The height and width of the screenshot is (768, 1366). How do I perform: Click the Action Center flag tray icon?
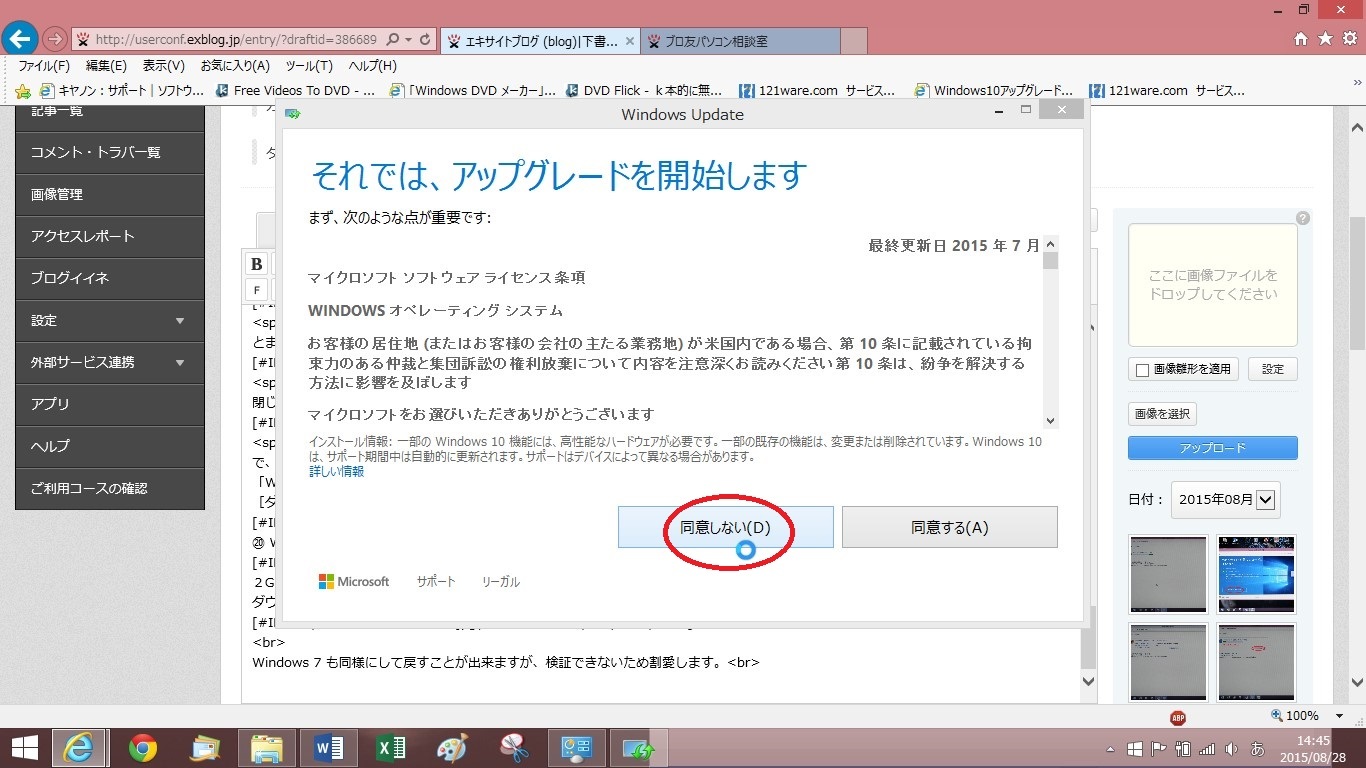(x=1159, y=748)
